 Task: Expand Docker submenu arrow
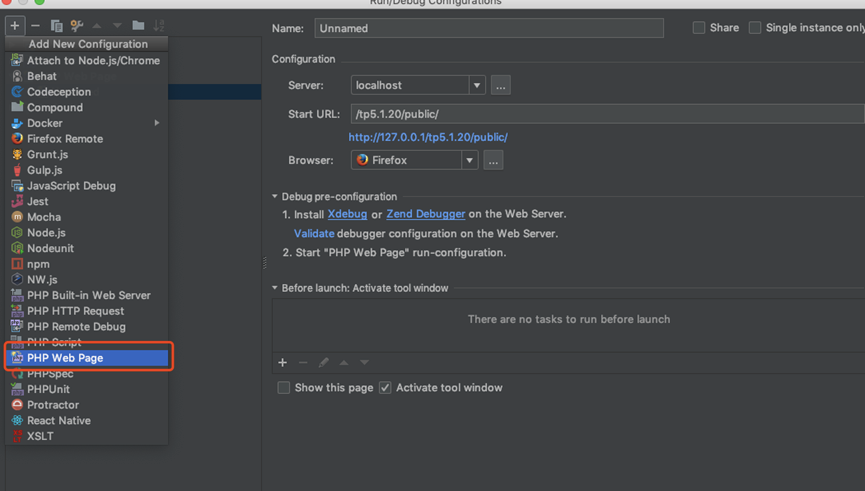click(157, 123)
